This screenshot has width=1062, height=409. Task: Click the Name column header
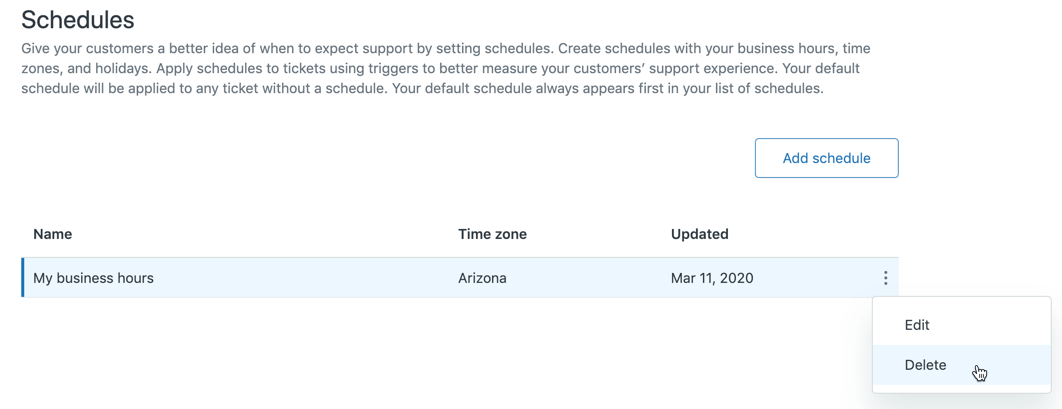coord(53,234)
